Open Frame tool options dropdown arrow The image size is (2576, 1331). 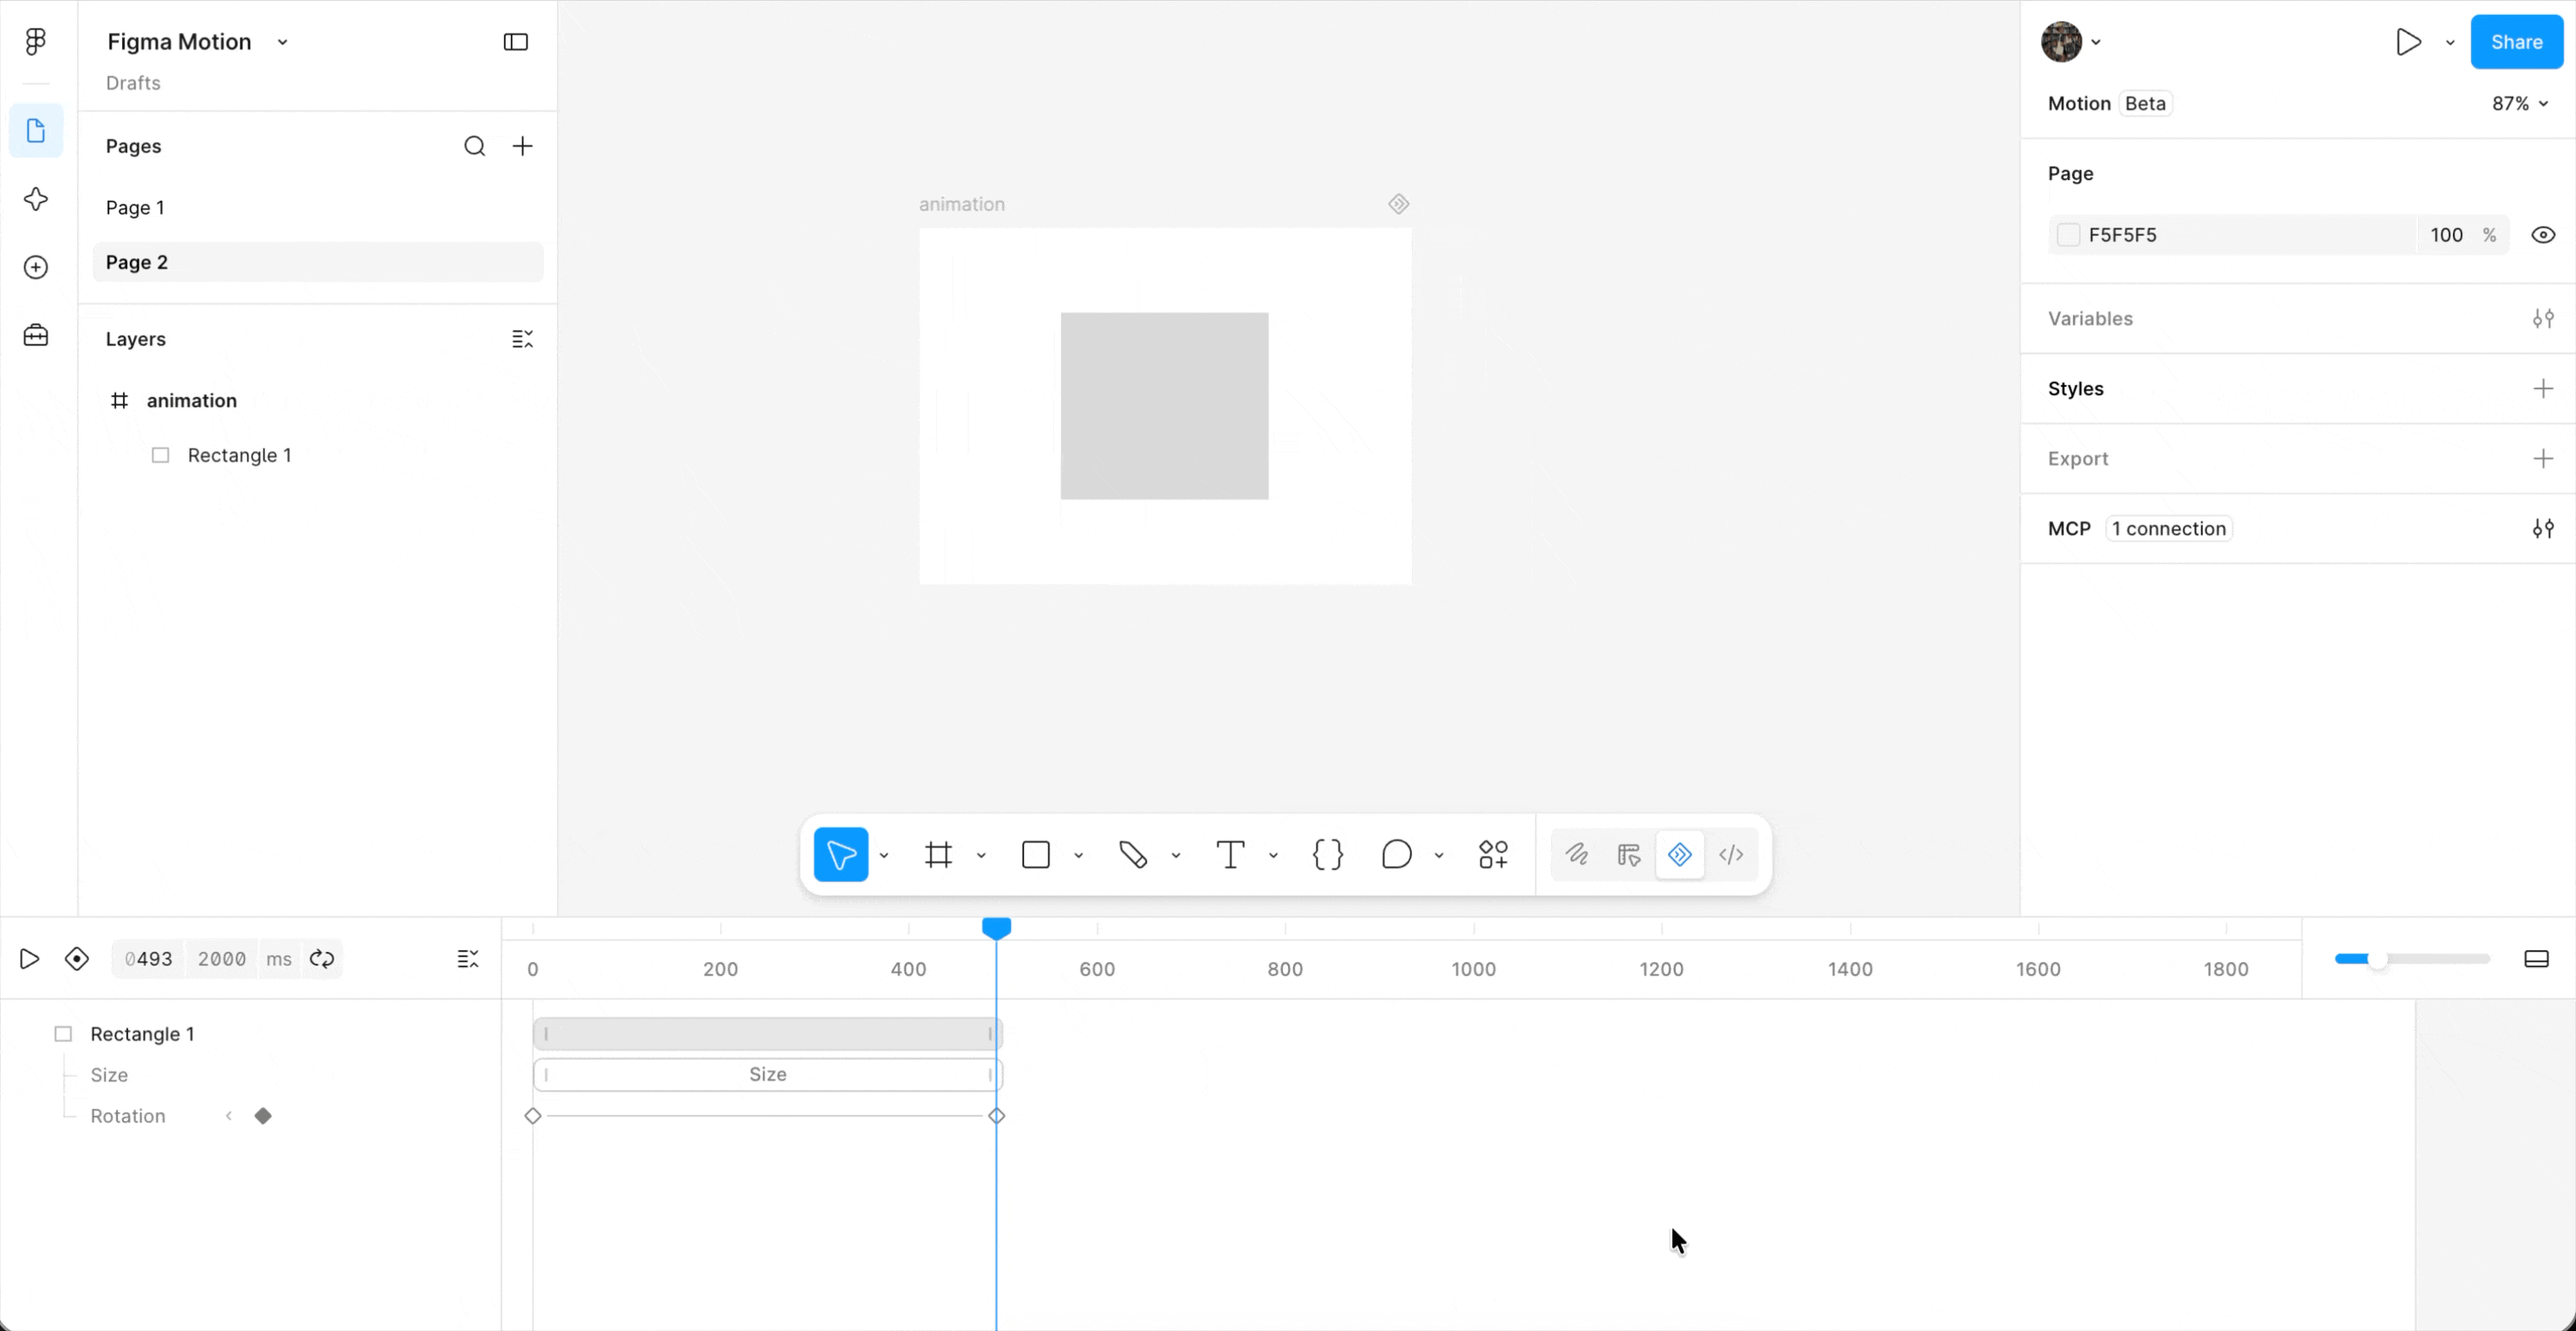point(981,856)
